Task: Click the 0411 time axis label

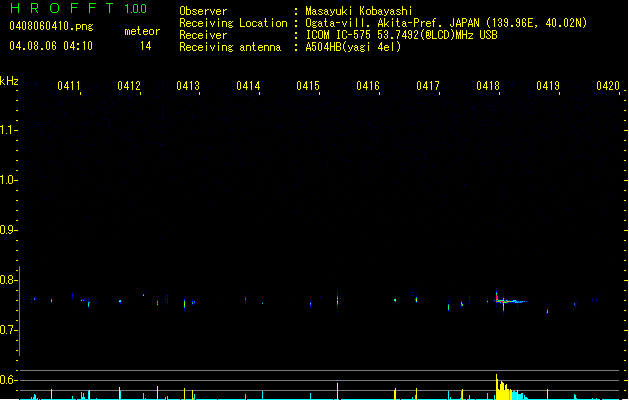Action: 69,86
